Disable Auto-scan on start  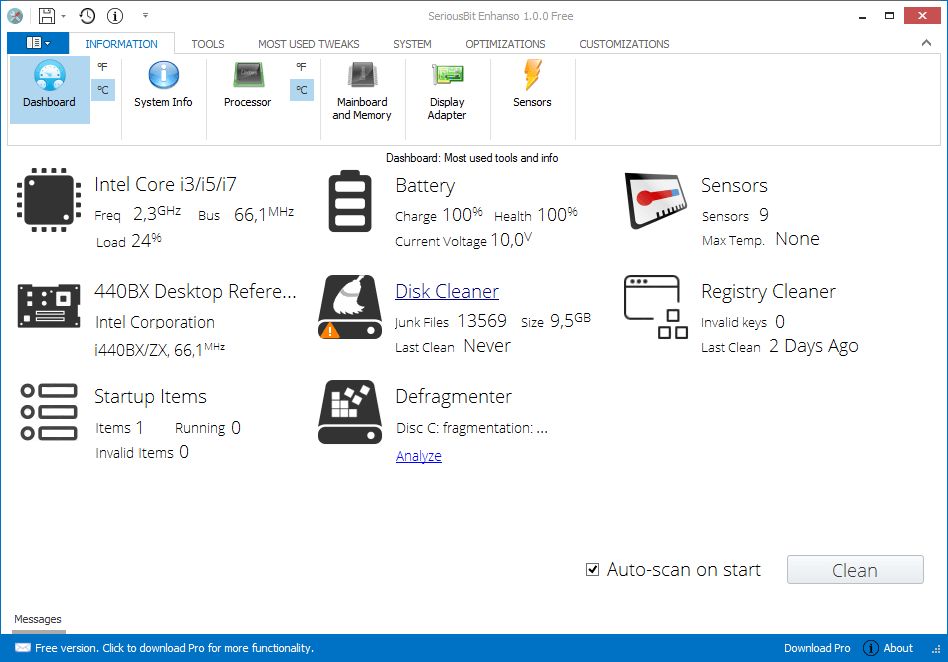pos(592,569)
